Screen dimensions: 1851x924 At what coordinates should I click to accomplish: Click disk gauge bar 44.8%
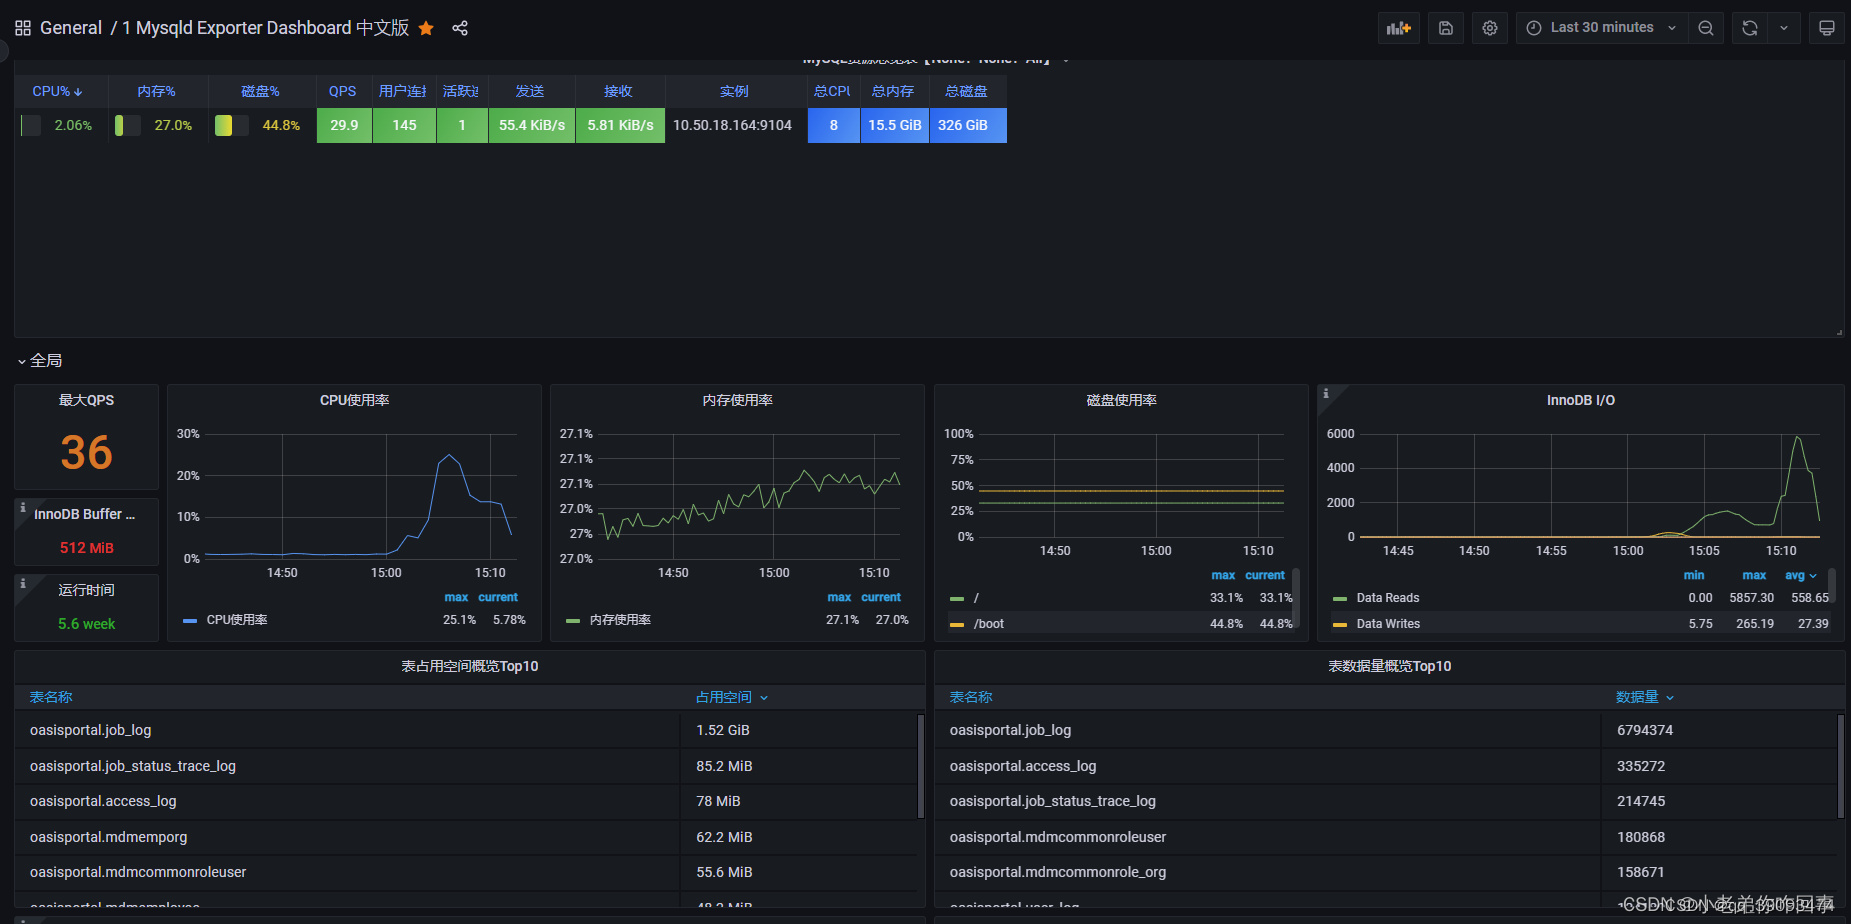[x=232, y=125]
